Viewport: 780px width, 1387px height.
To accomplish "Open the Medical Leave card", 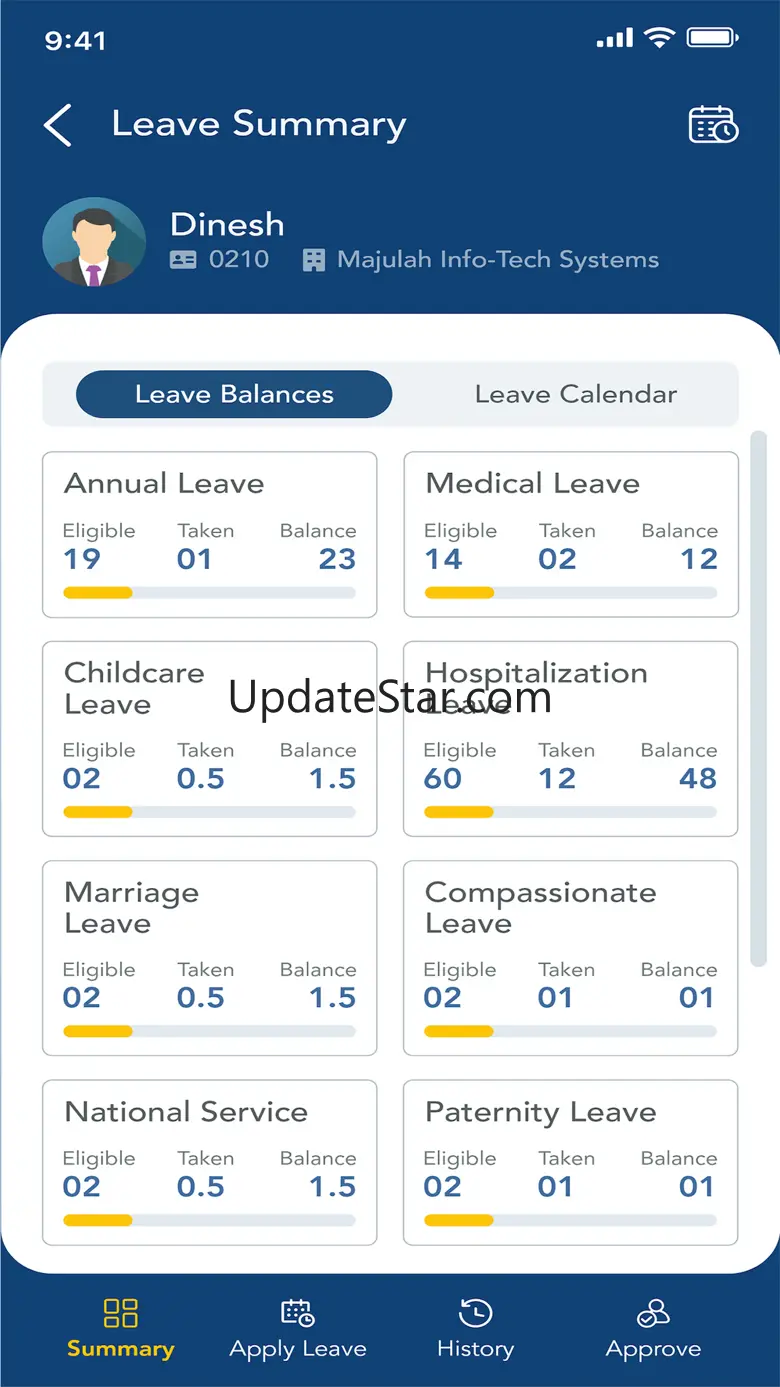I will point(571,535).
